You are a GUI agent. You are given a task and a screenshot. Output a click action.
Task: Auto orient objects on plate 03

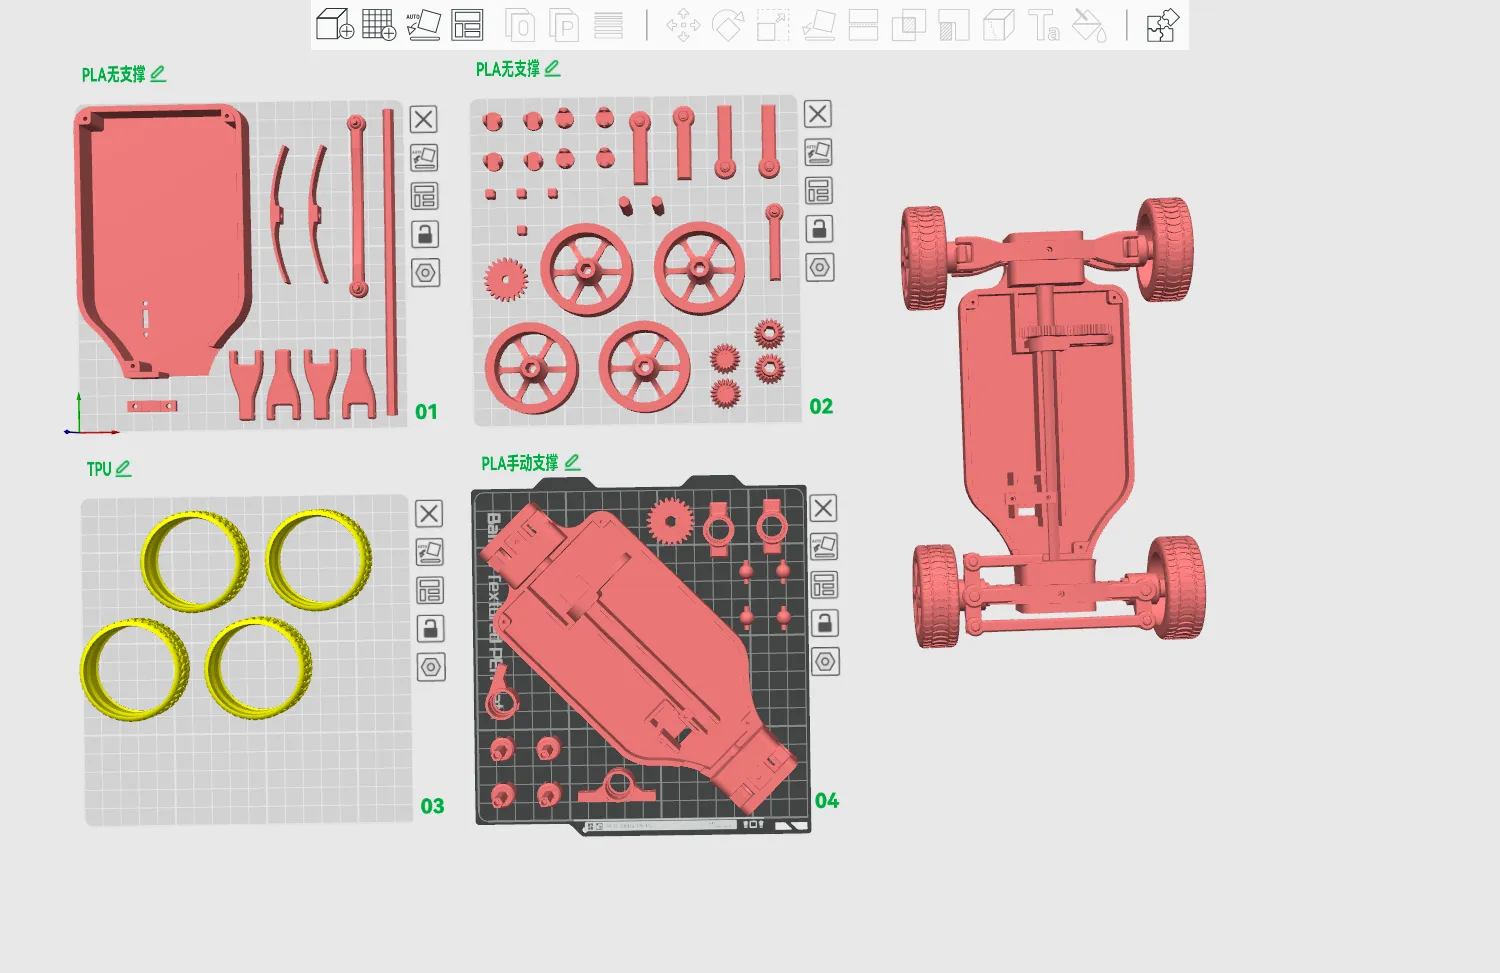[x=430, y=552]
